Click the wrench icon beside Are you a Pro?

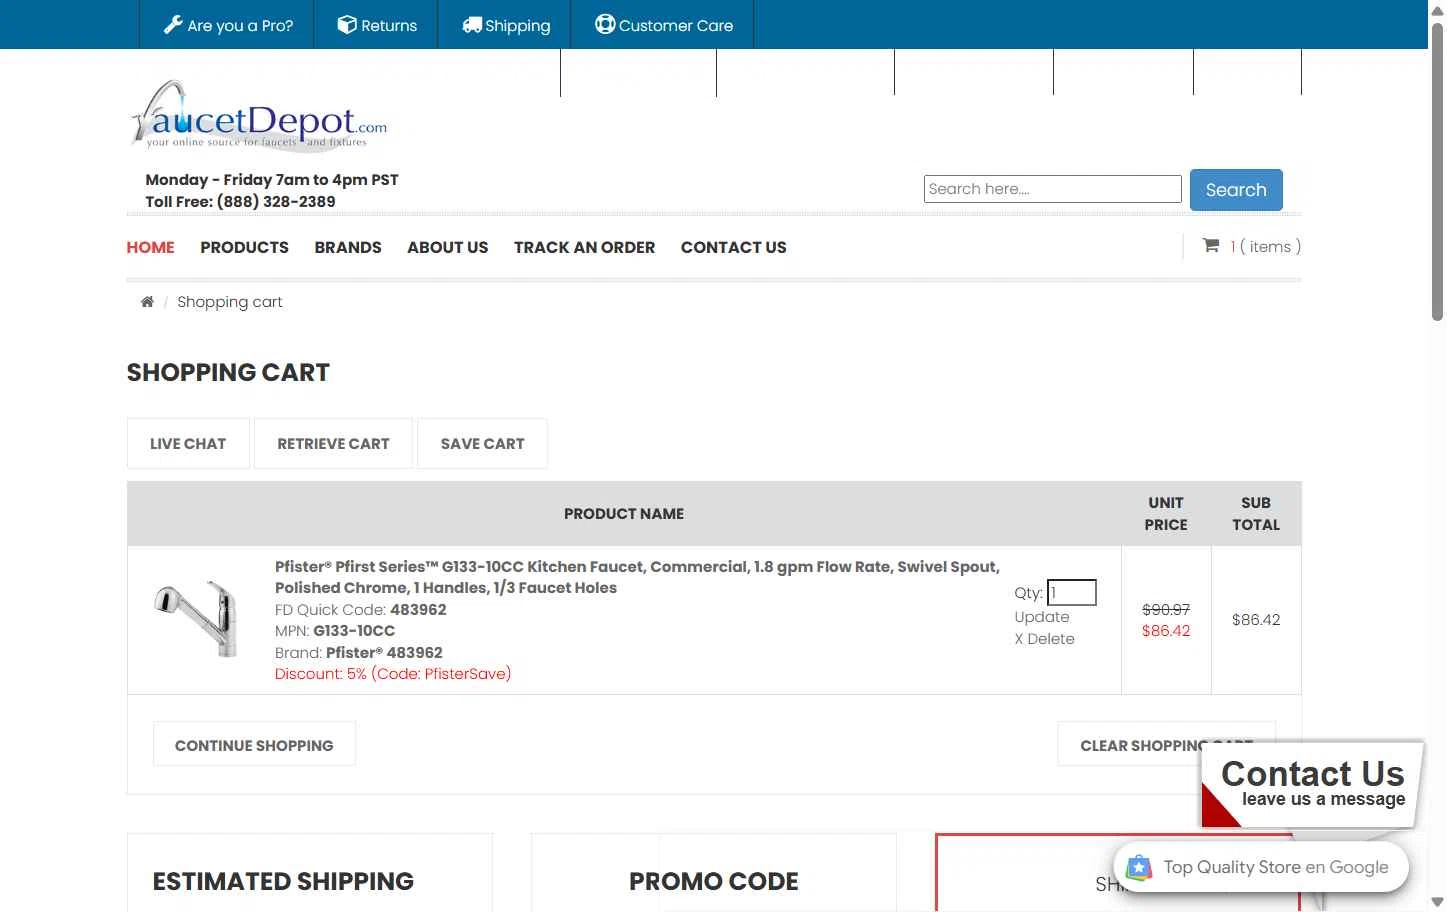click(173, 25)
